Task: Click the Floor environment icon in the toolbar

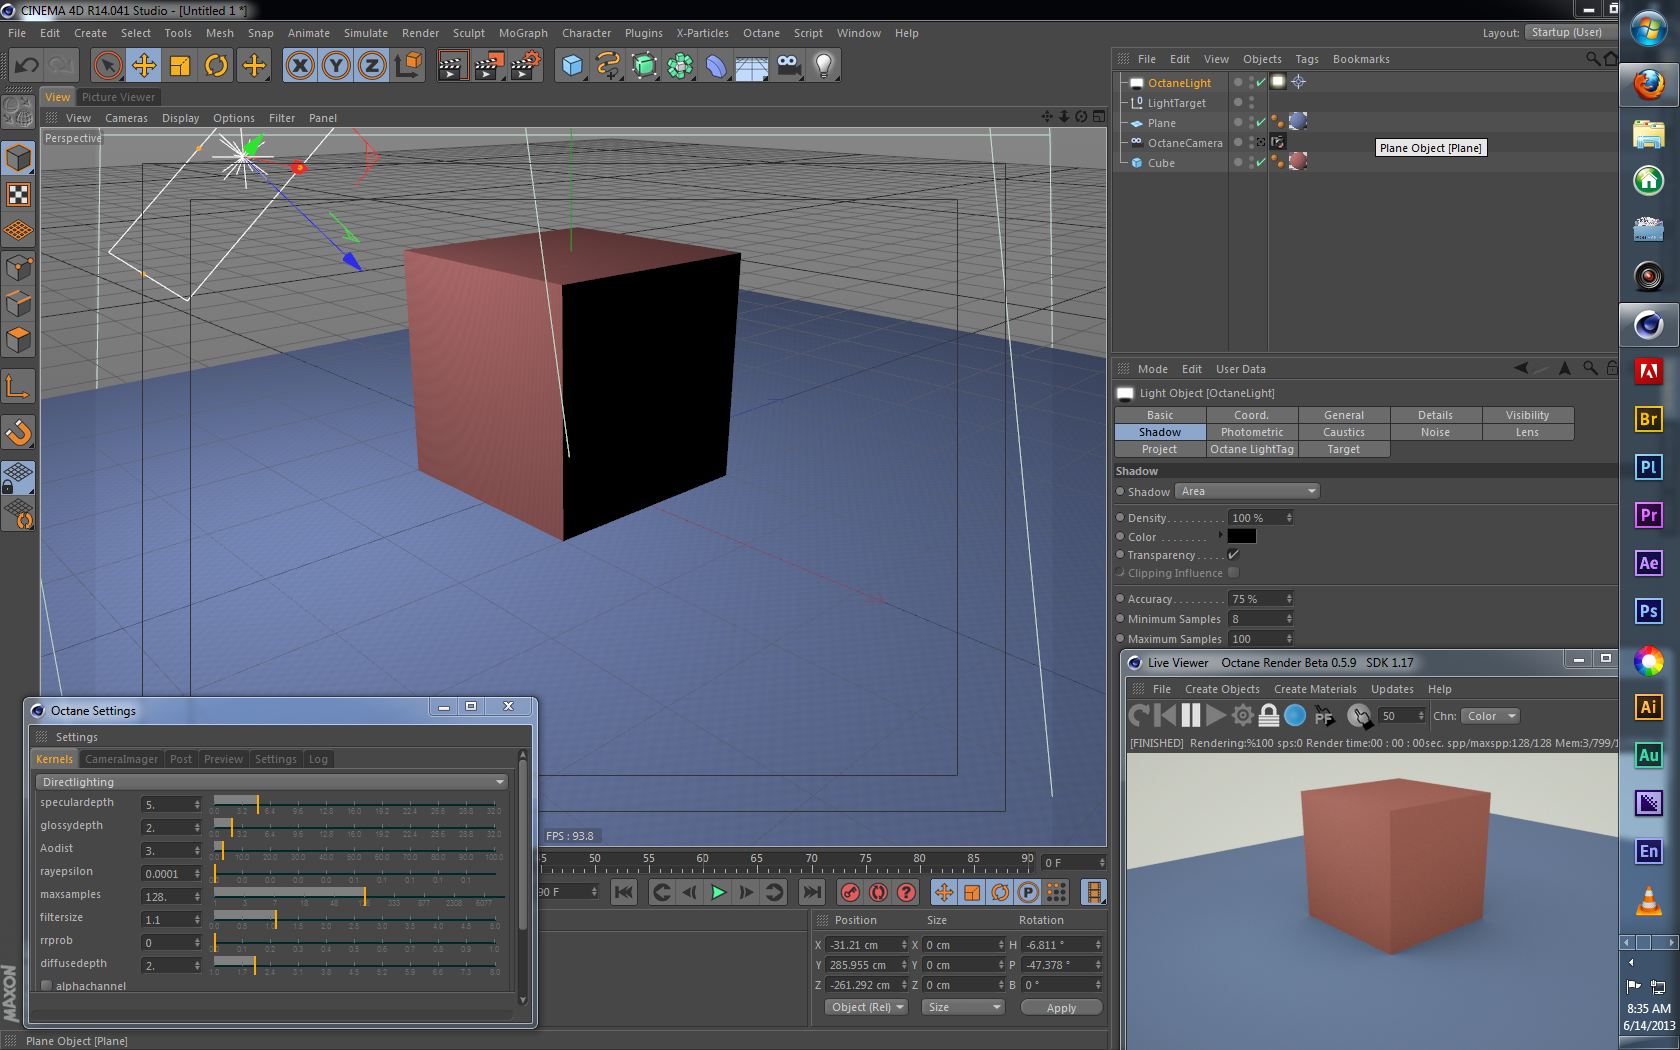Action: click(x=752, y=66)
